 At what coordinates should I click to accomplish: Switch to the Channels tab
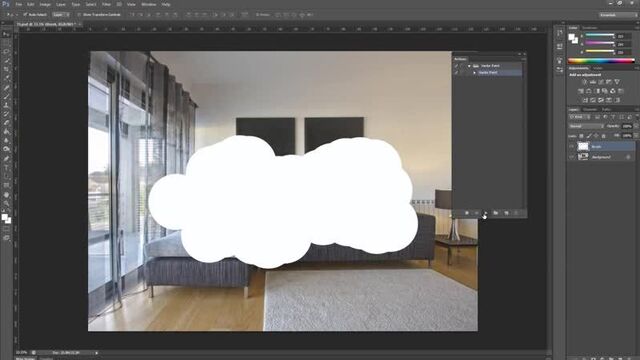click(589, 109)
